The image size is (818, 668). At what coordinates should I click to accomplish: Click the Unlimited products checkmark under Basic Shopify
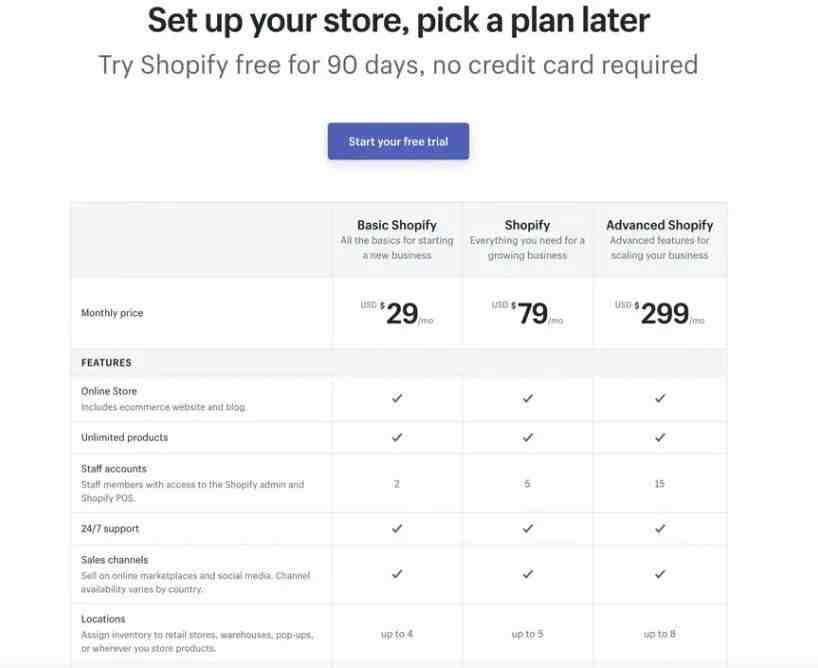coord(397,437)
